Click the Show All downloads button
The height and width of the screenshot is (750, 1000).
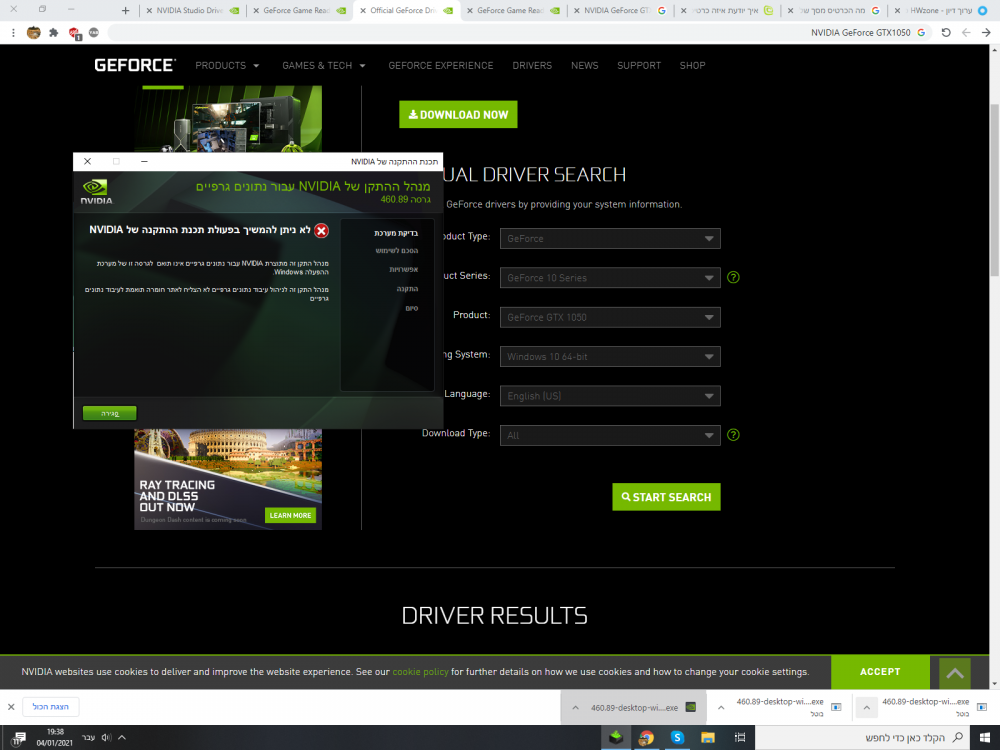50,707
